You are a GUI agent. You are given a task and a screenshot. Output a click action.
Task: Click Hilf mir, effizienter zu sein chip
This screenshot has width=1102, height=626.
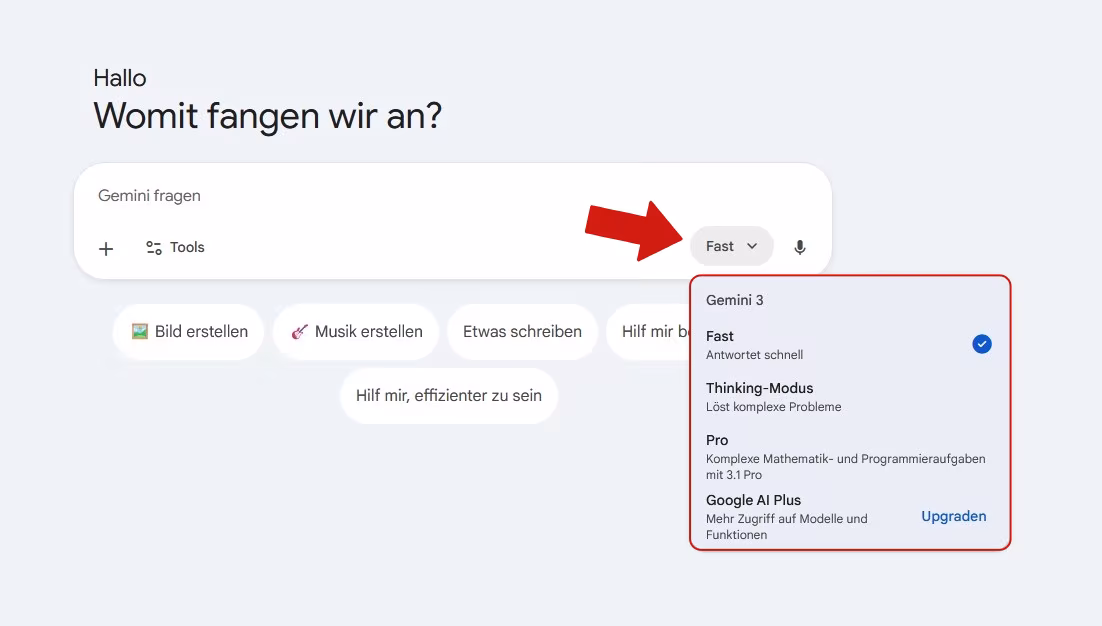click(448, 396)
